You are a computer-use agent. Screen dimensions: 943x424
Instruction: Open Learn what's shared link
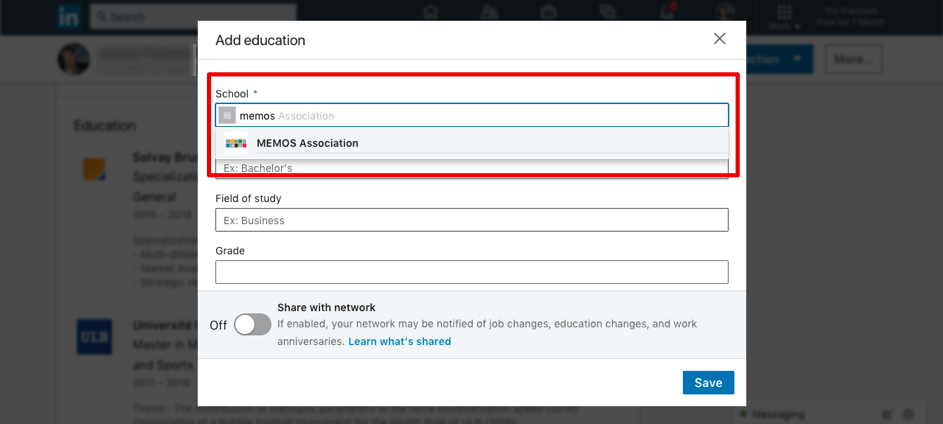tap(399, 341)
